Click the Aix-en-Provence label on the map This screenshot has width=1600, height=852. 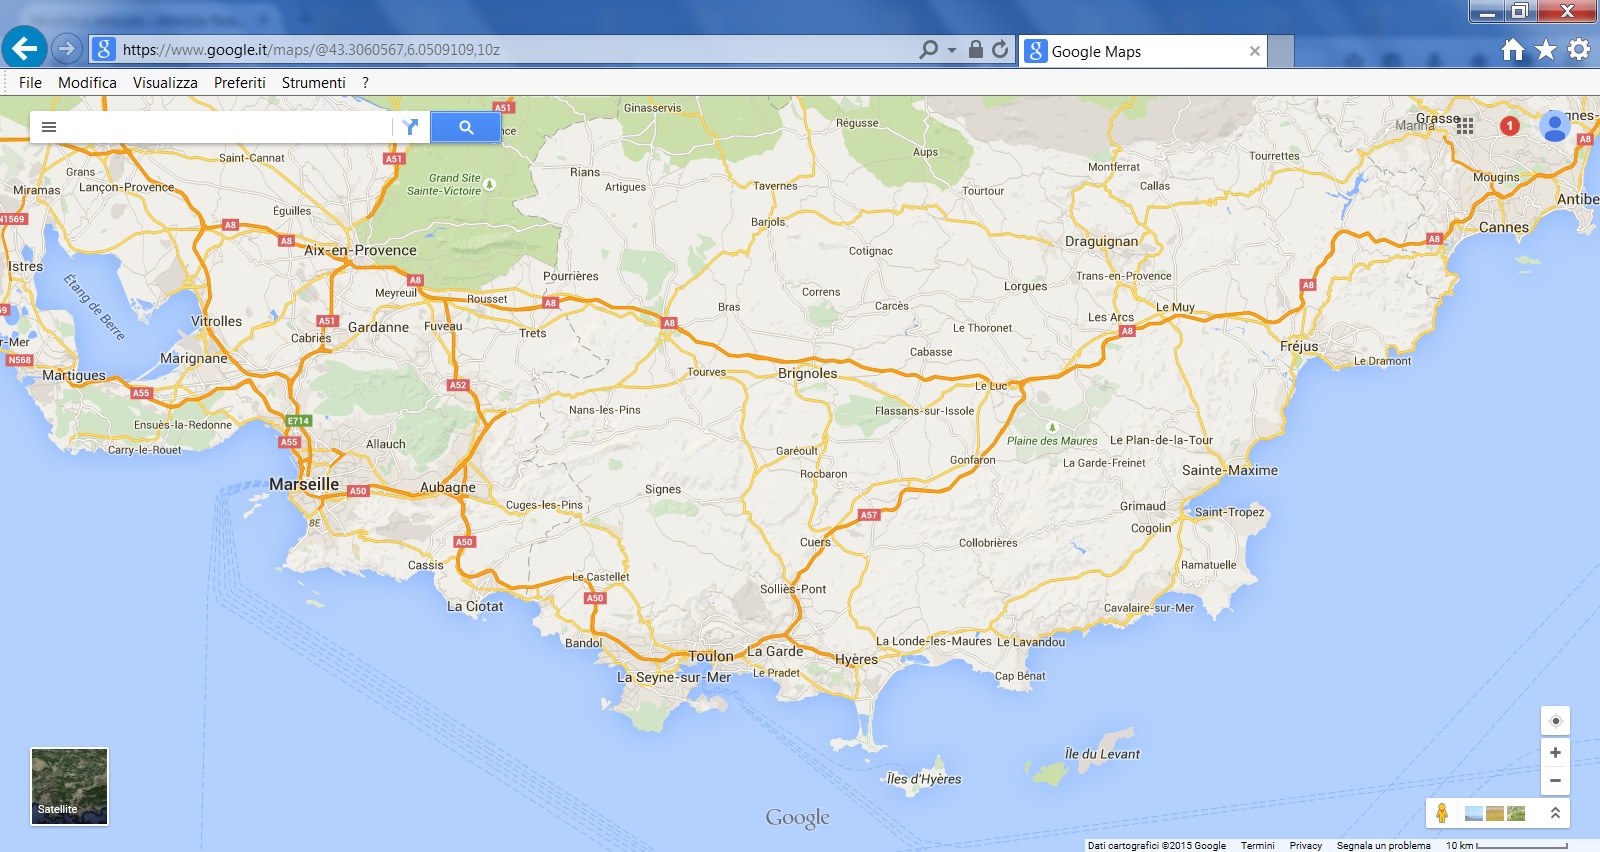[360, 250]
